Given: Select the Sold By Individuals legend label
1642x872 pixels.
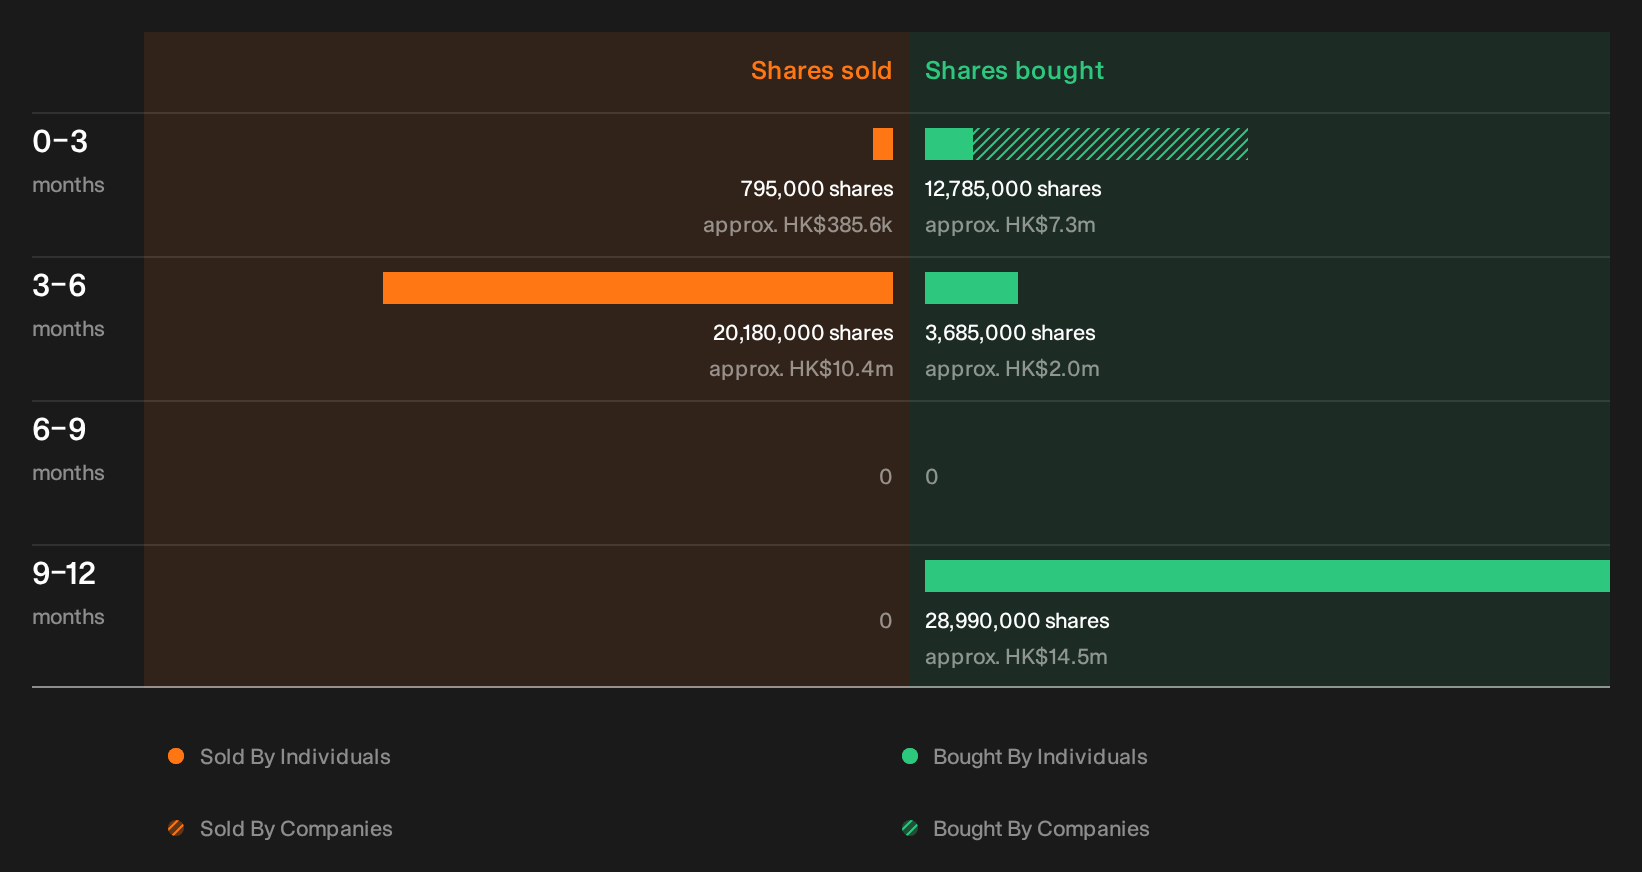Looking at the screenshot, I should click(295, 757).
